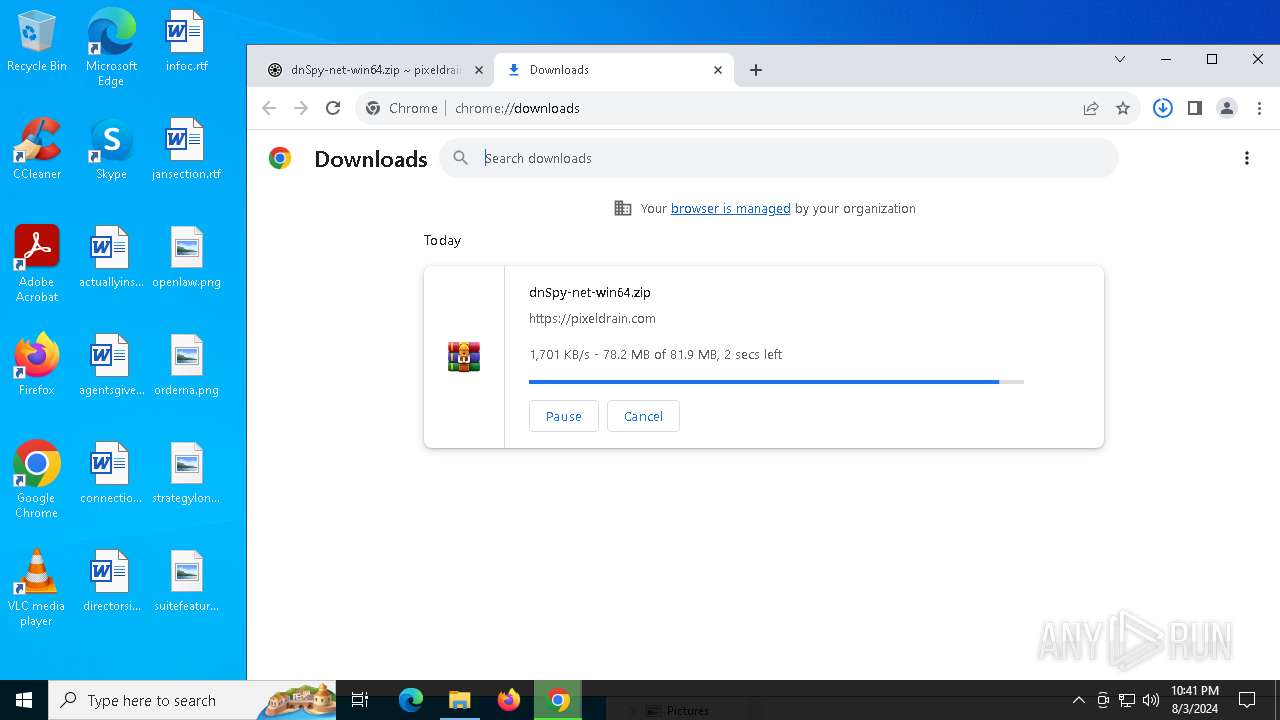1280x720 pixels.
Task: Select the jansection.rtf desktop file
Action: coord(186,150)
